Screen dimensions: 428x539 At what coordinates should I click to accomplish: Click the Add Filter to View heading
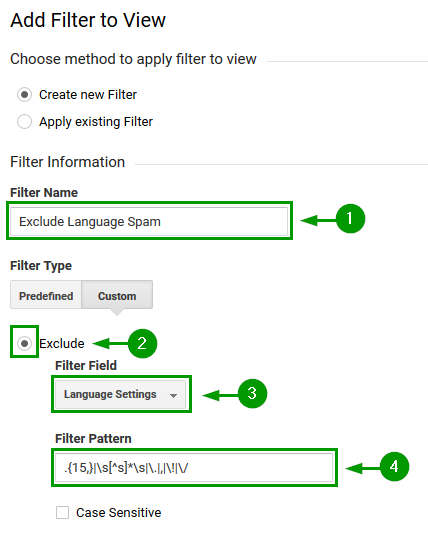point(88,20)
